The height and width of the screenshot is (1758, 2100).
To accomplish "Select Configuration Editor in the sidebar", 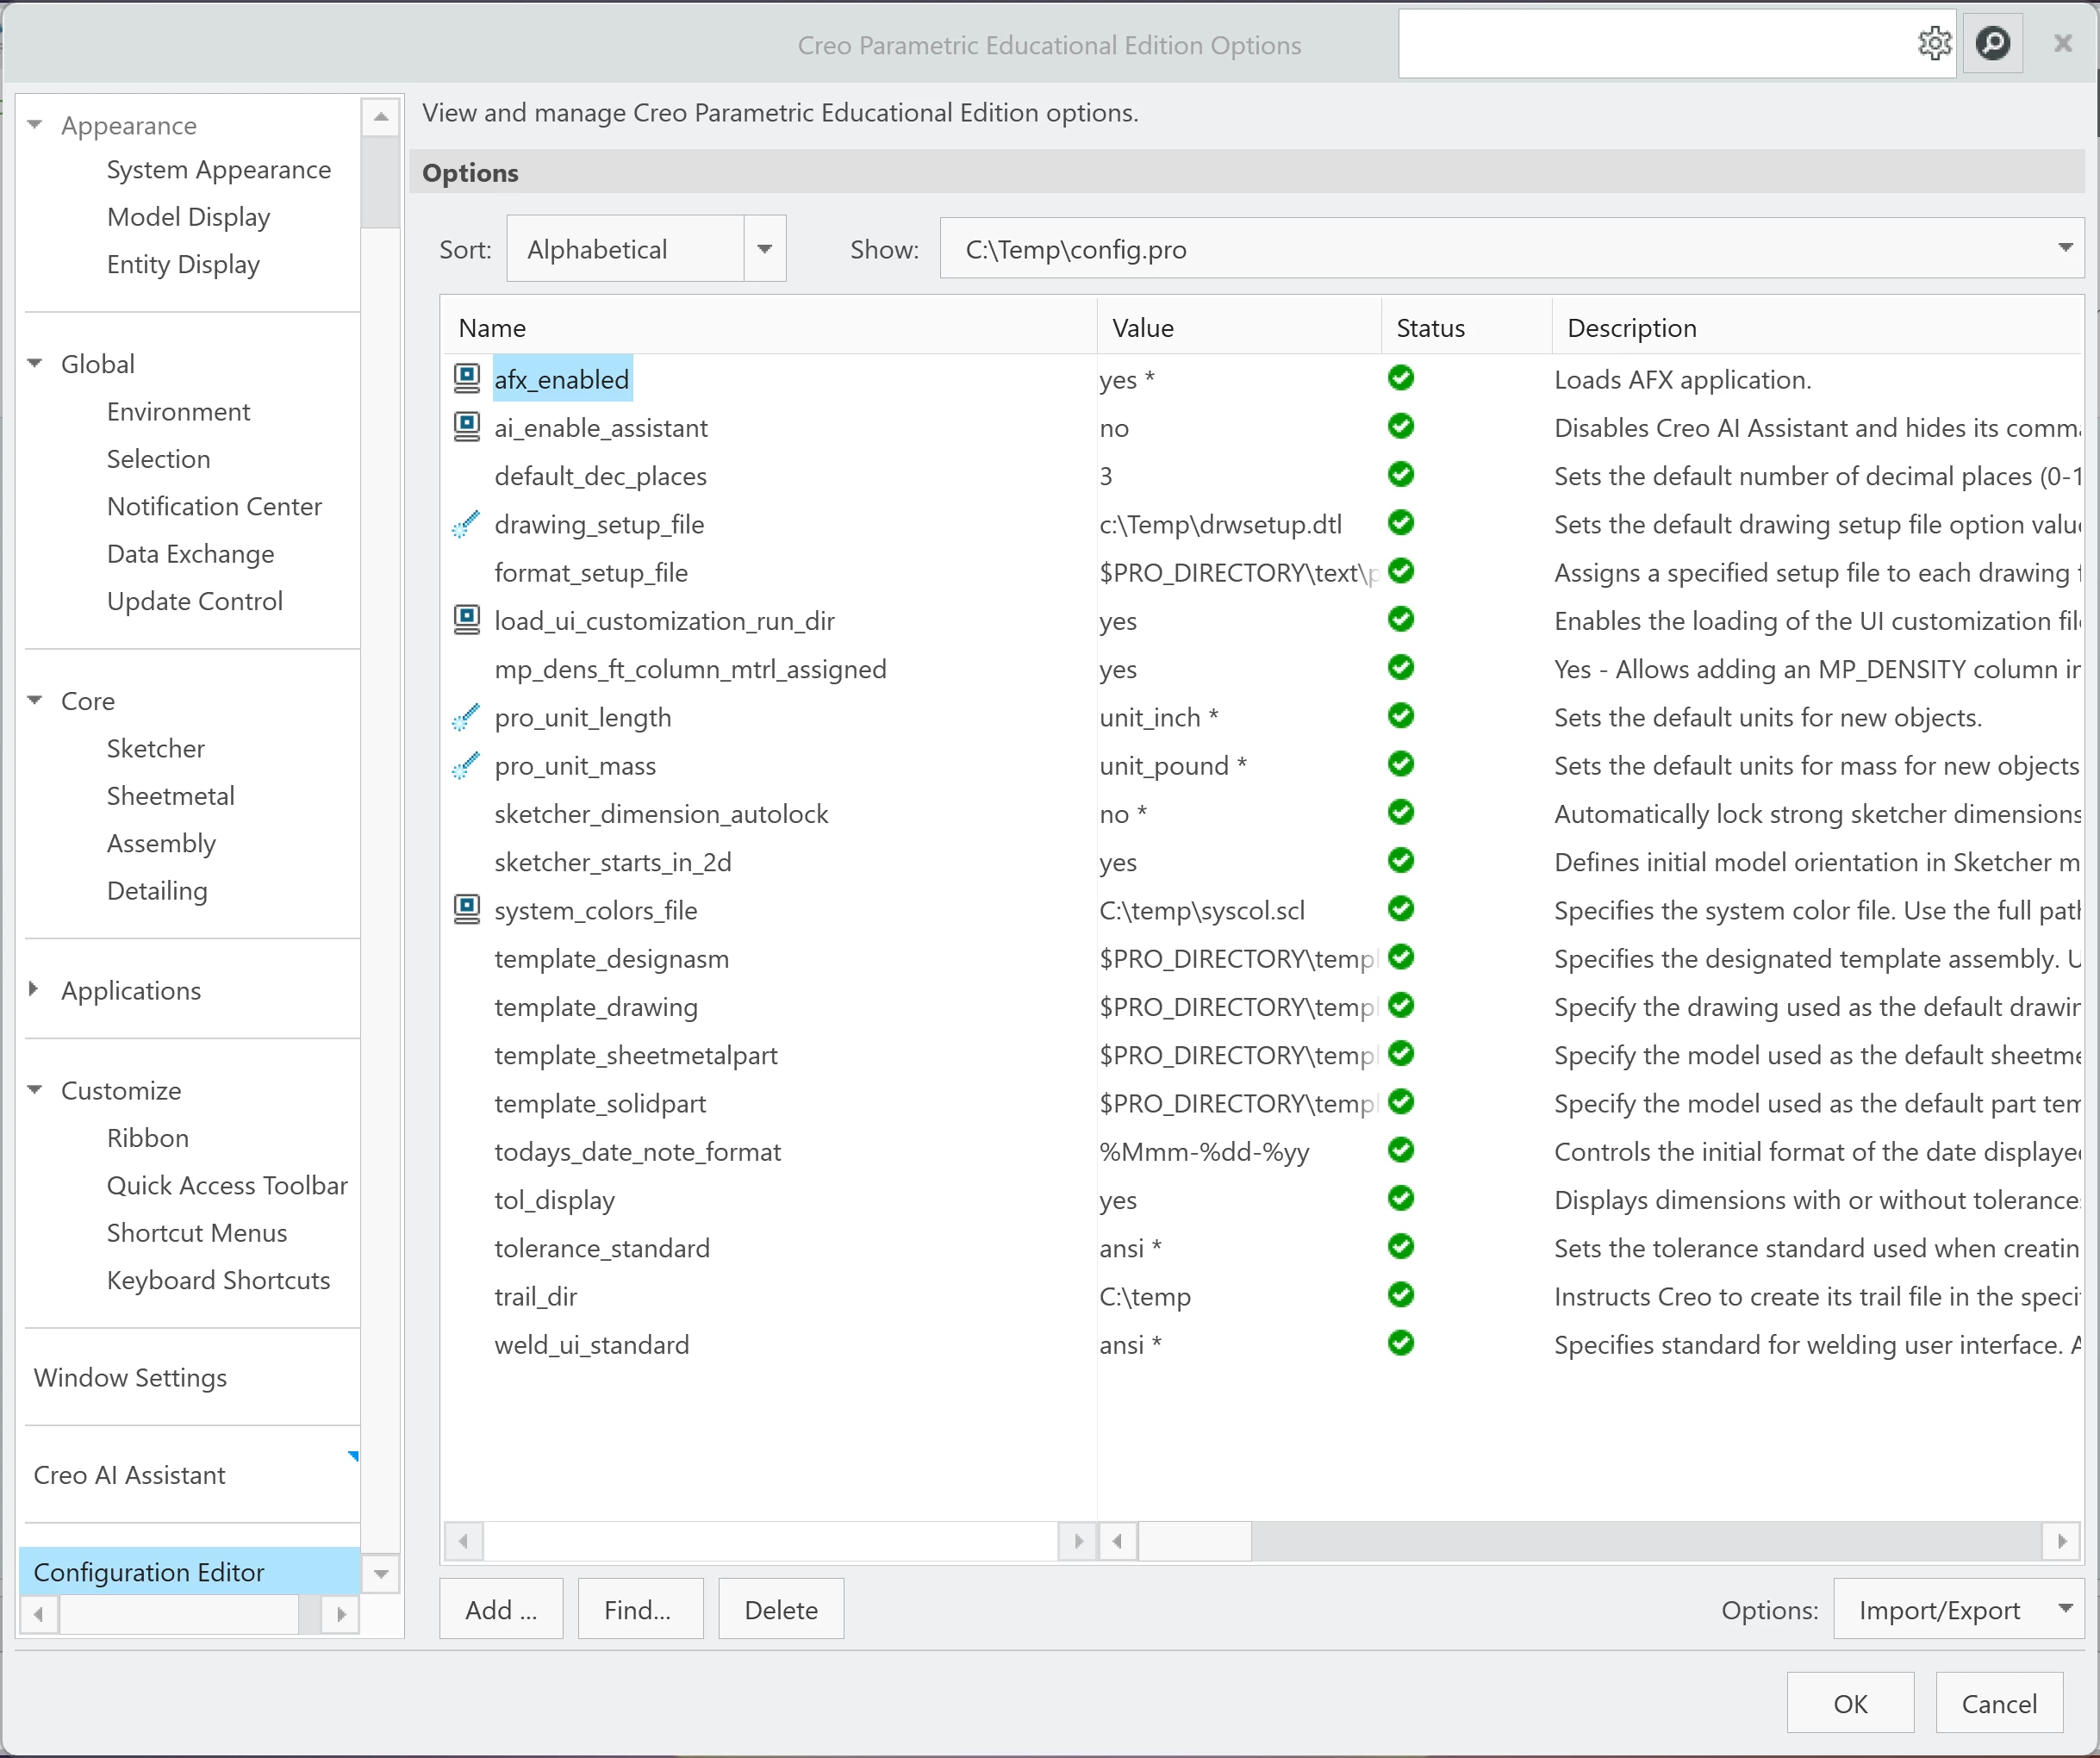I will pos(190,1571).
